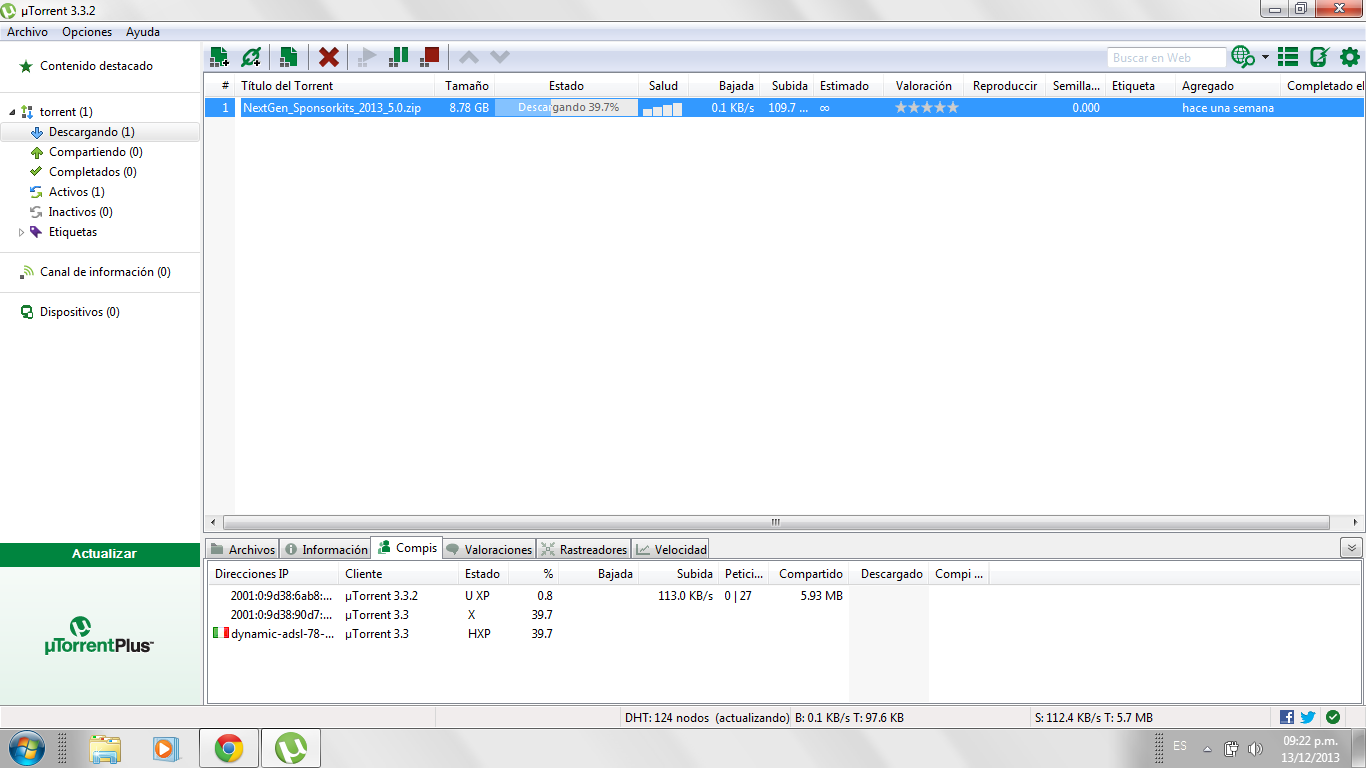
Task: Remove the torrent with the red X icon
Action: pyautogui.click(x=328, y=57)
